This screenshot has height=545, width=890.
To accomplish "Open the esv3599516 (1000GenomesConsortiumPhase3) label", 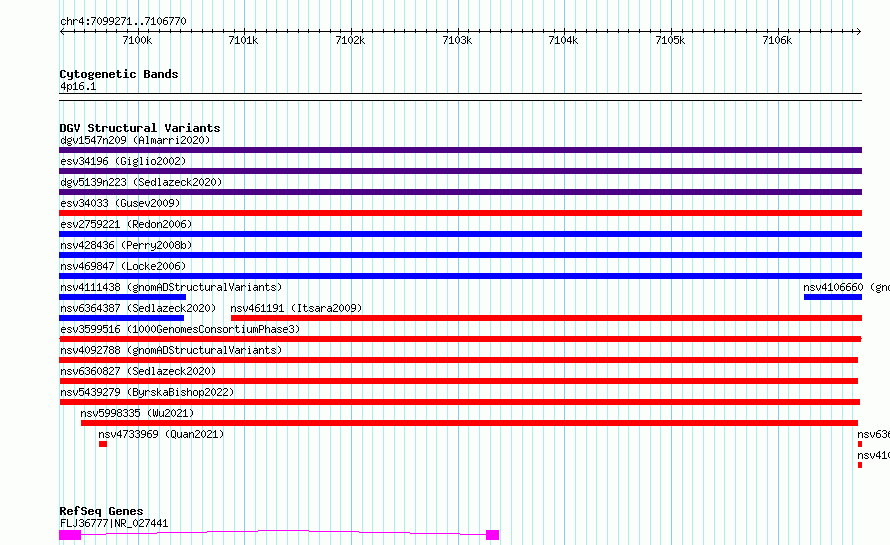I will 180,329.
